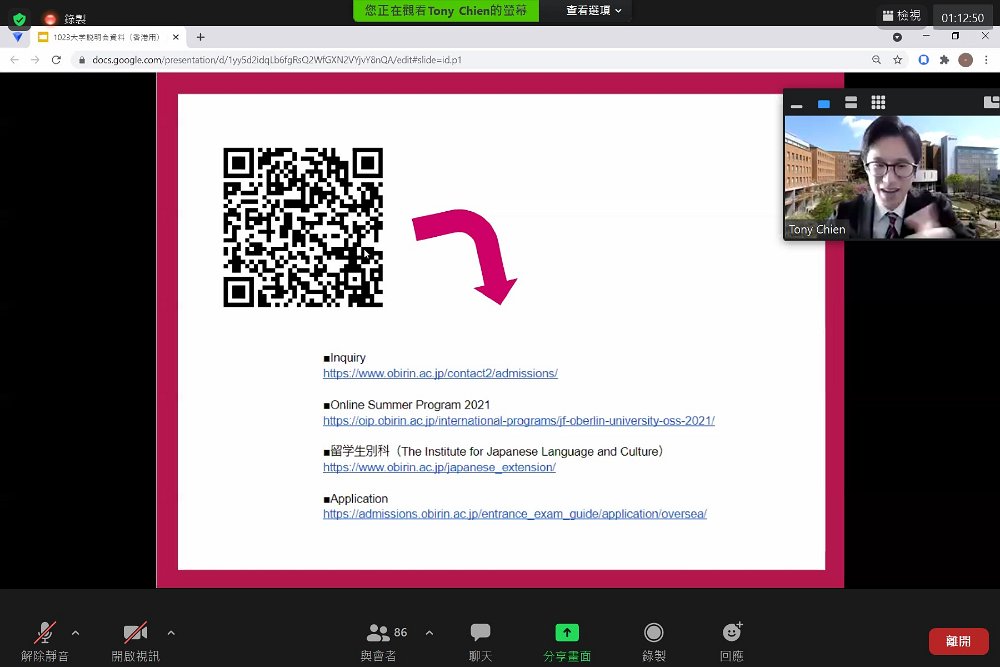Switch video panel to grid view
The height and width of the screenshot is (667, 1000).
tap(878, 102)
